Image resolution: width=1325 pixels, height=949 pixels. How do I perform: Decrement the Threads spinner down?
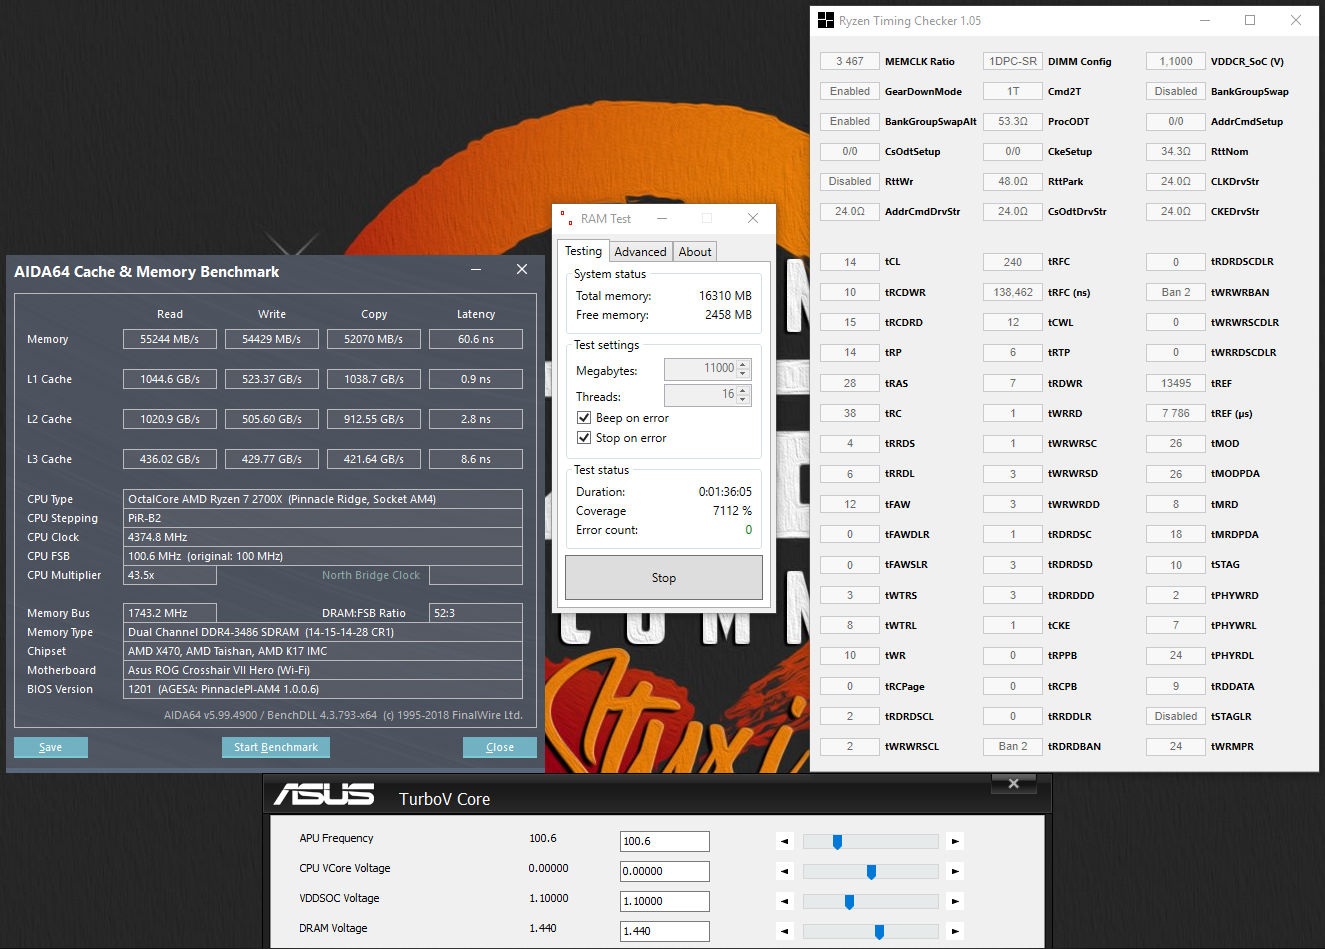pos(743,400)
